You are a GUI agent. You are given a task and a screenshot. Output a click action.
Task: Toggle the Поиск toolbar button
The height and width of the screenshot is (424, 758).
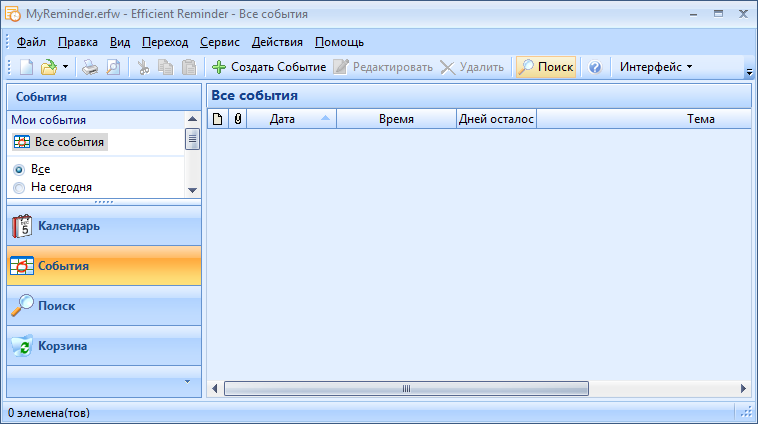546,67
